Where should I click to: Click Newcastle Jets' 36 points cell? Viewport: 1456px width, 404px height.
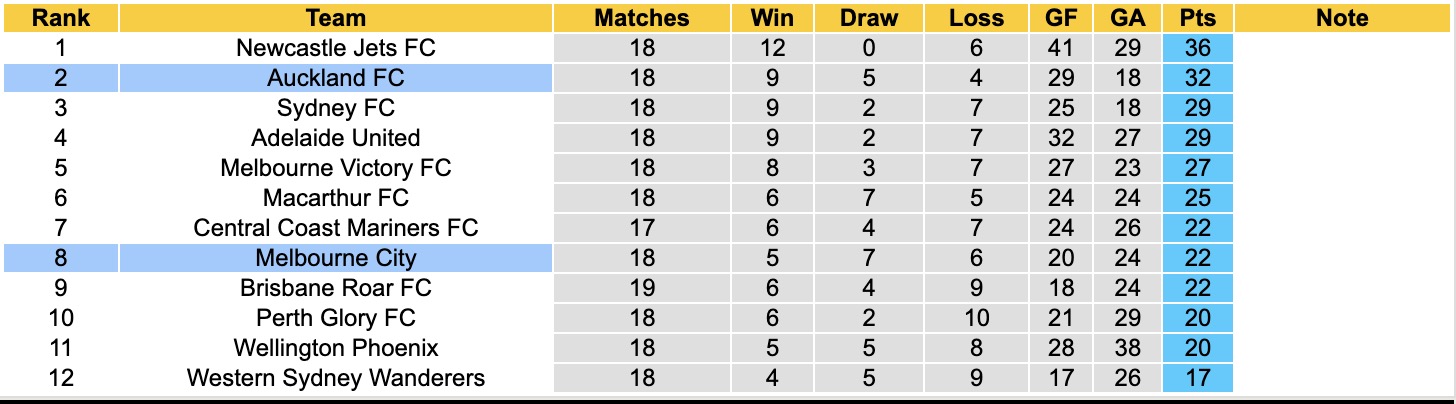1198,48
